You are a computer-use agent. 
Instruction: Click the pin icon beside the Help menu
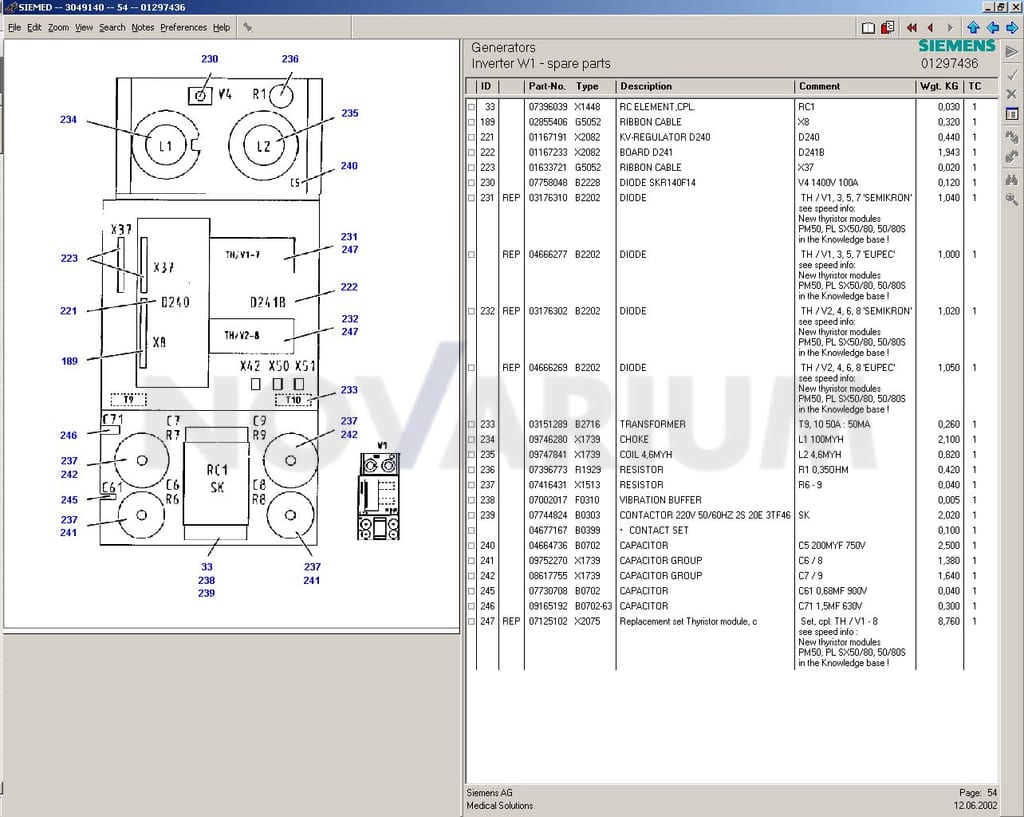[x=248, y=27]
